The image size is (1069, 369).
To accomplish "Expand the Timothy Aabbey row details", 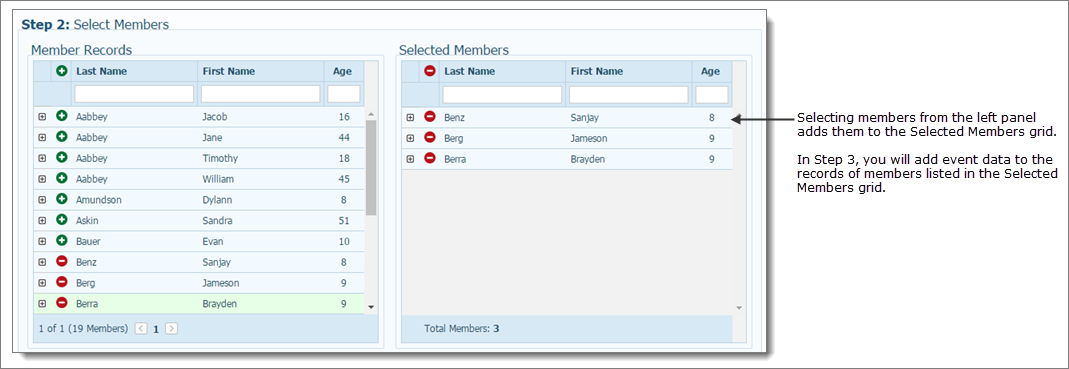I will coord(42,158).
